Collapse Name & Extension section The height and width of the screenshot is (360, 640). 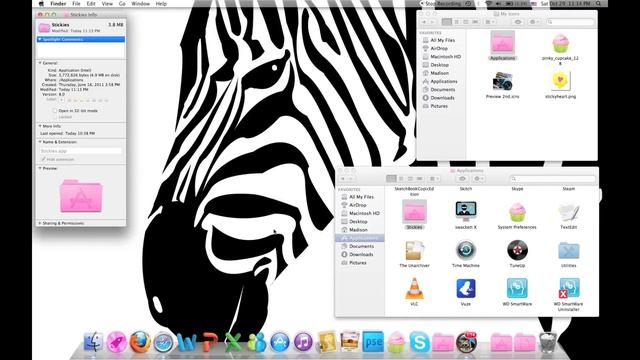[x=40, y=142]
